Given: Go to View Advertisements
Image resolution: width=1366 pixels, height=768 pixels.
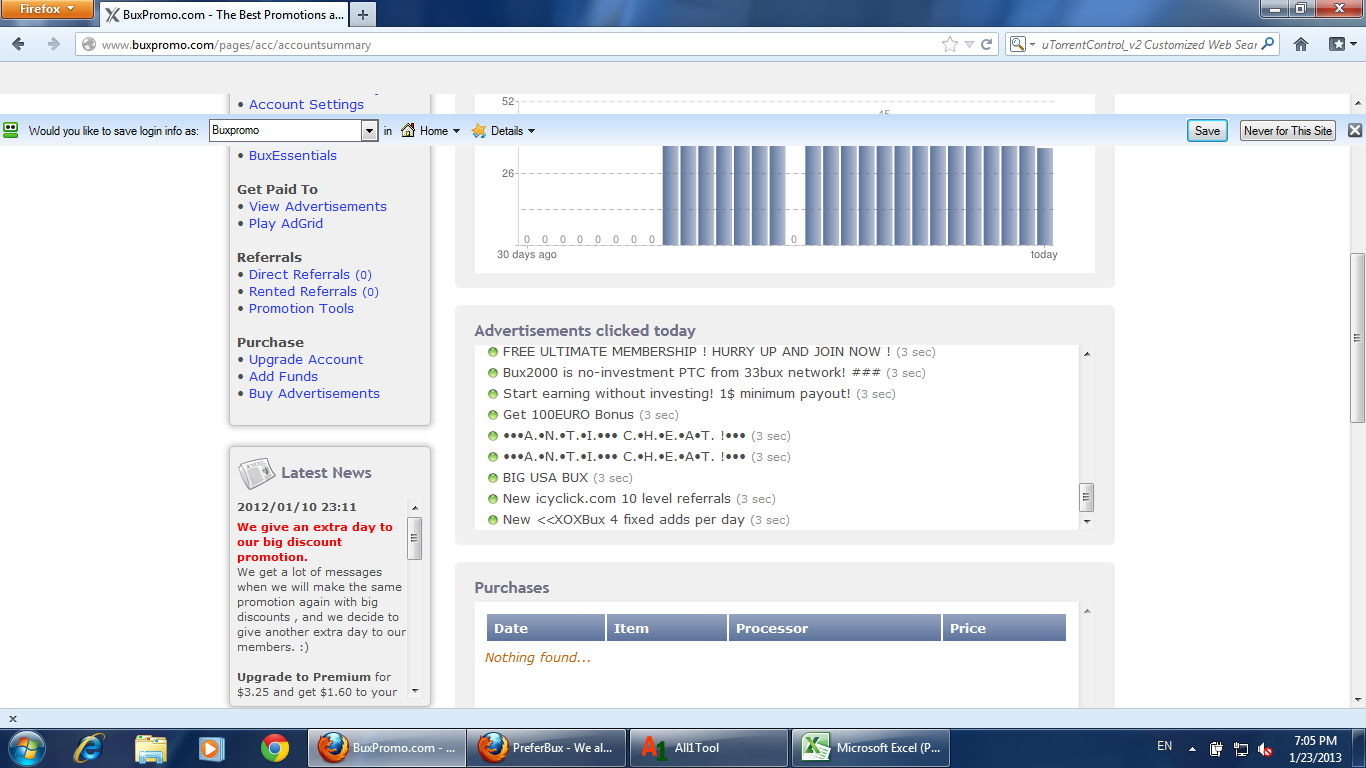Looking at the screenshot, I should point(318,207).
